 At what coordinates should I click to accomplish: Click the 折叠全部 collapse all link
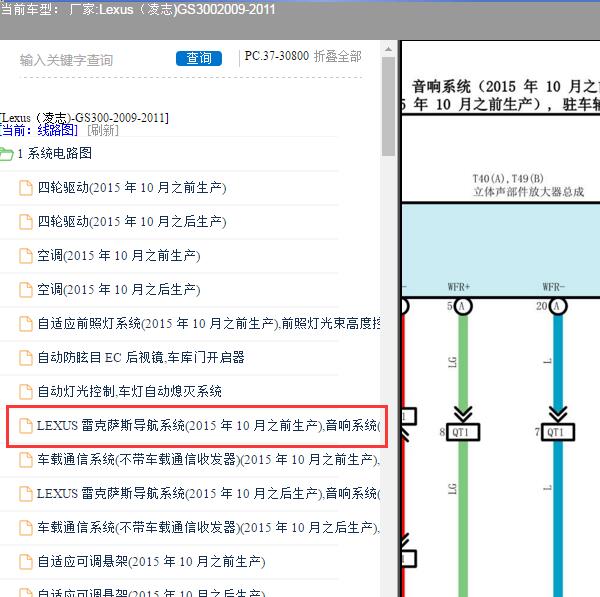[338, 56]
